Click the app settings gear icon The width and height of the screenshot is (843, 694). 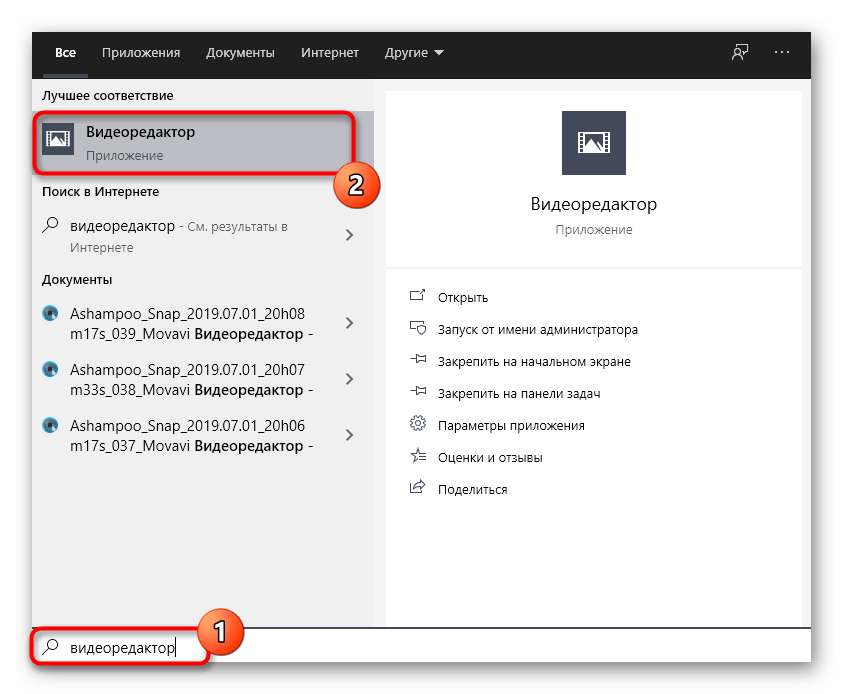[x=418, y=425]
